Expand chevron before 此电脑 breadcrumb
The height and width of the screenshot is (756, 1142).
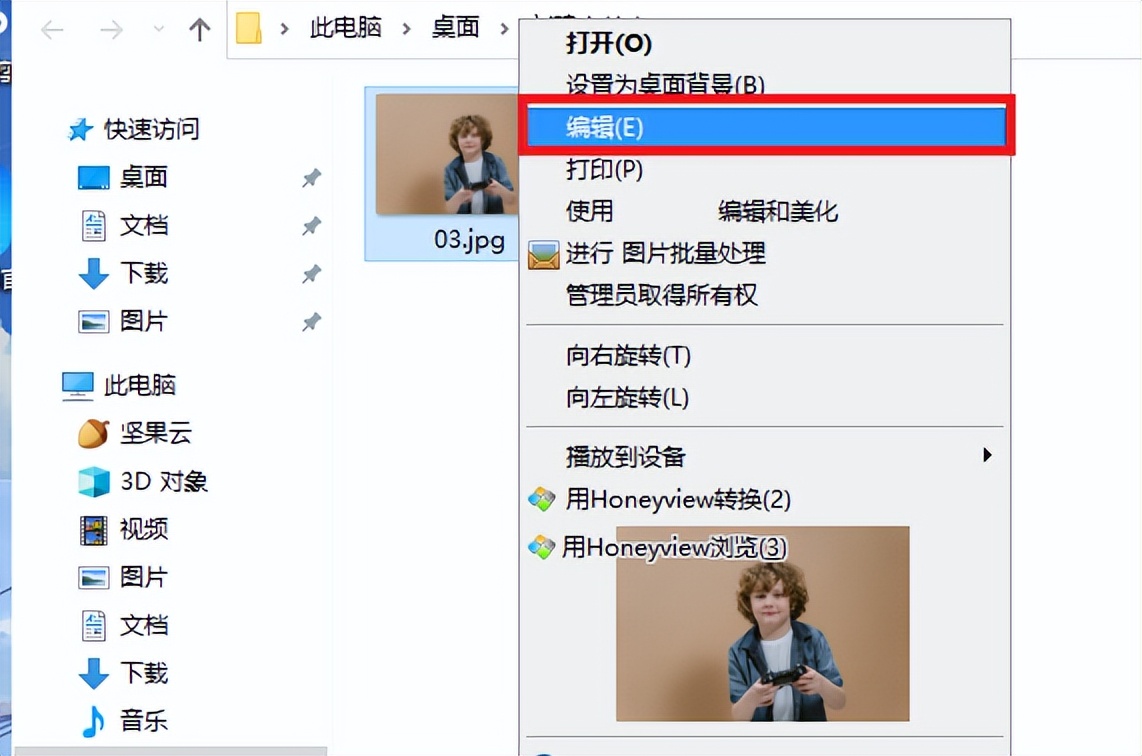pos(285,29)
